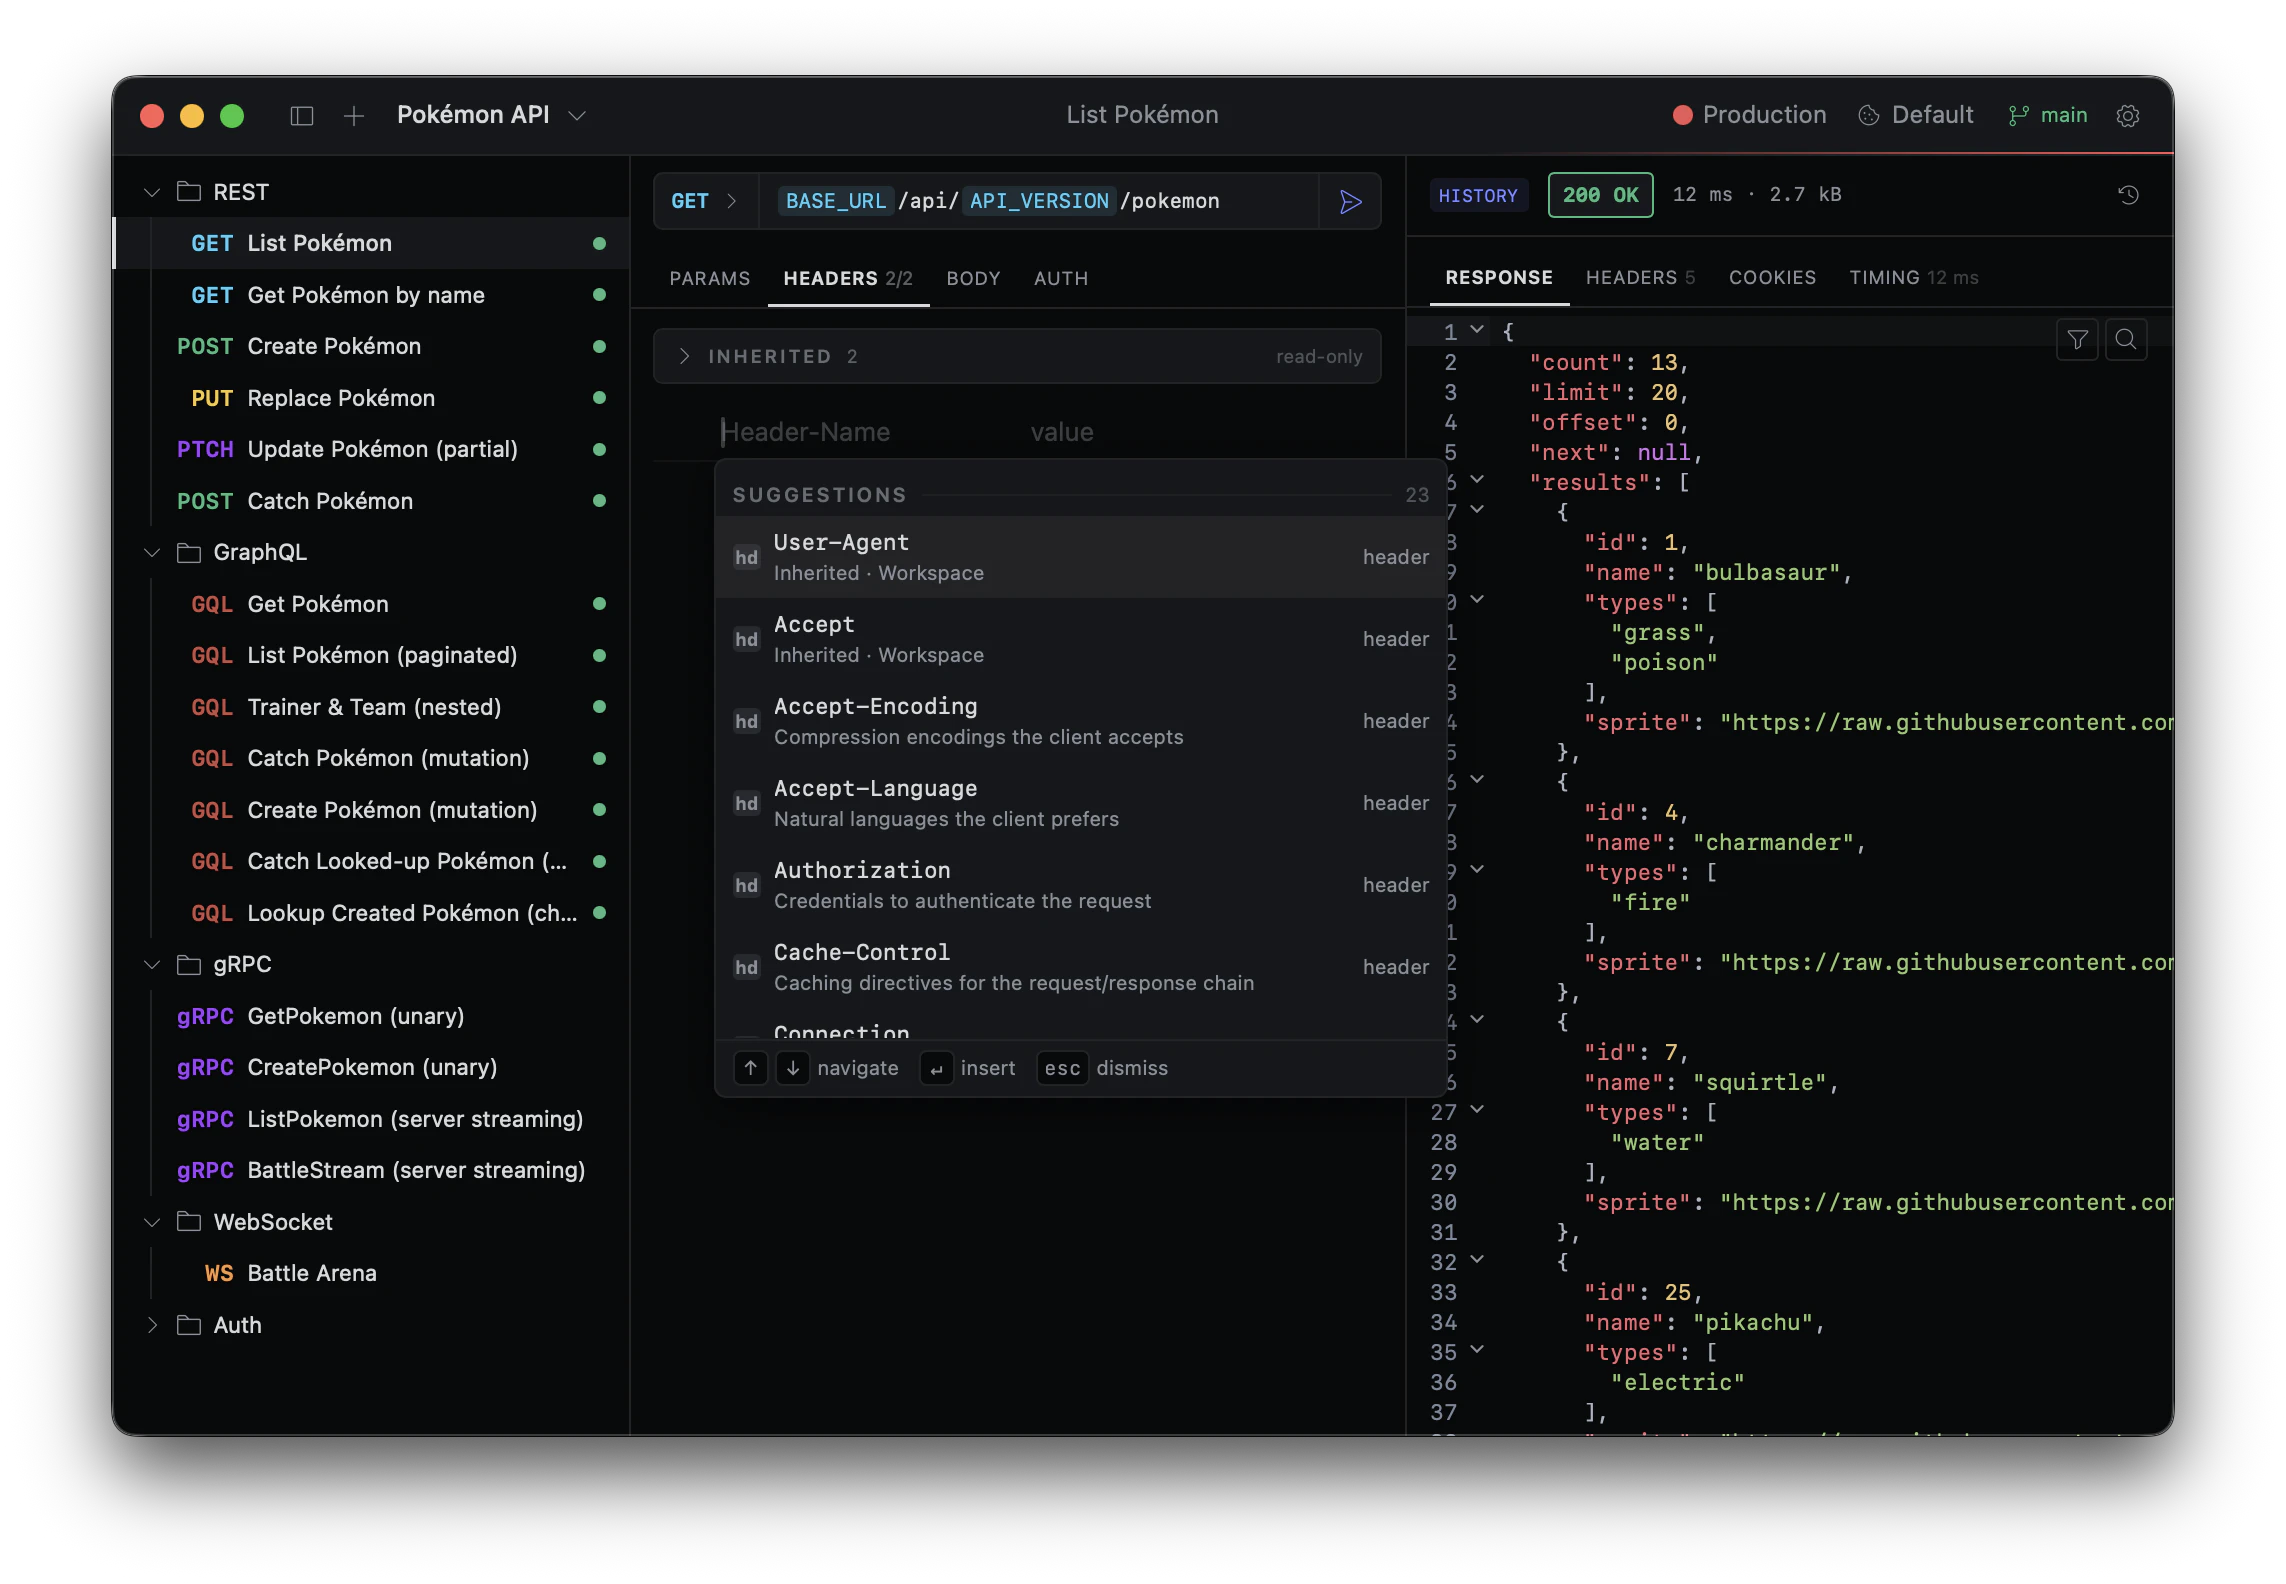This screenshot has height=1584, width=2286.
Task: Click the return key insert icon
Action: pos(936,1068)
